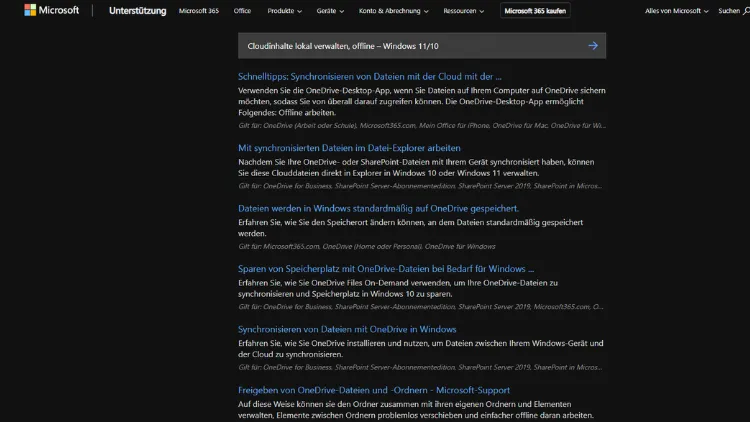Submit search with the arrow icon
The height and width of the screenshot is (422, 750).
coord(593,46)
